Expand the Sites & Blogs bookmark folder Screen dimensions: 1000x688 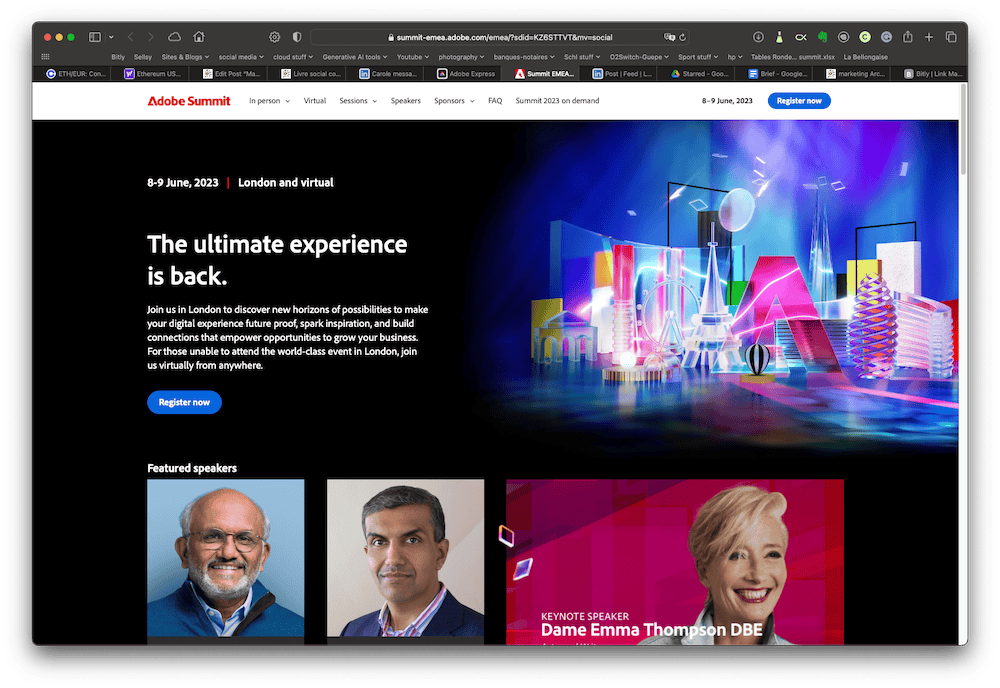(x=185, y=57)
